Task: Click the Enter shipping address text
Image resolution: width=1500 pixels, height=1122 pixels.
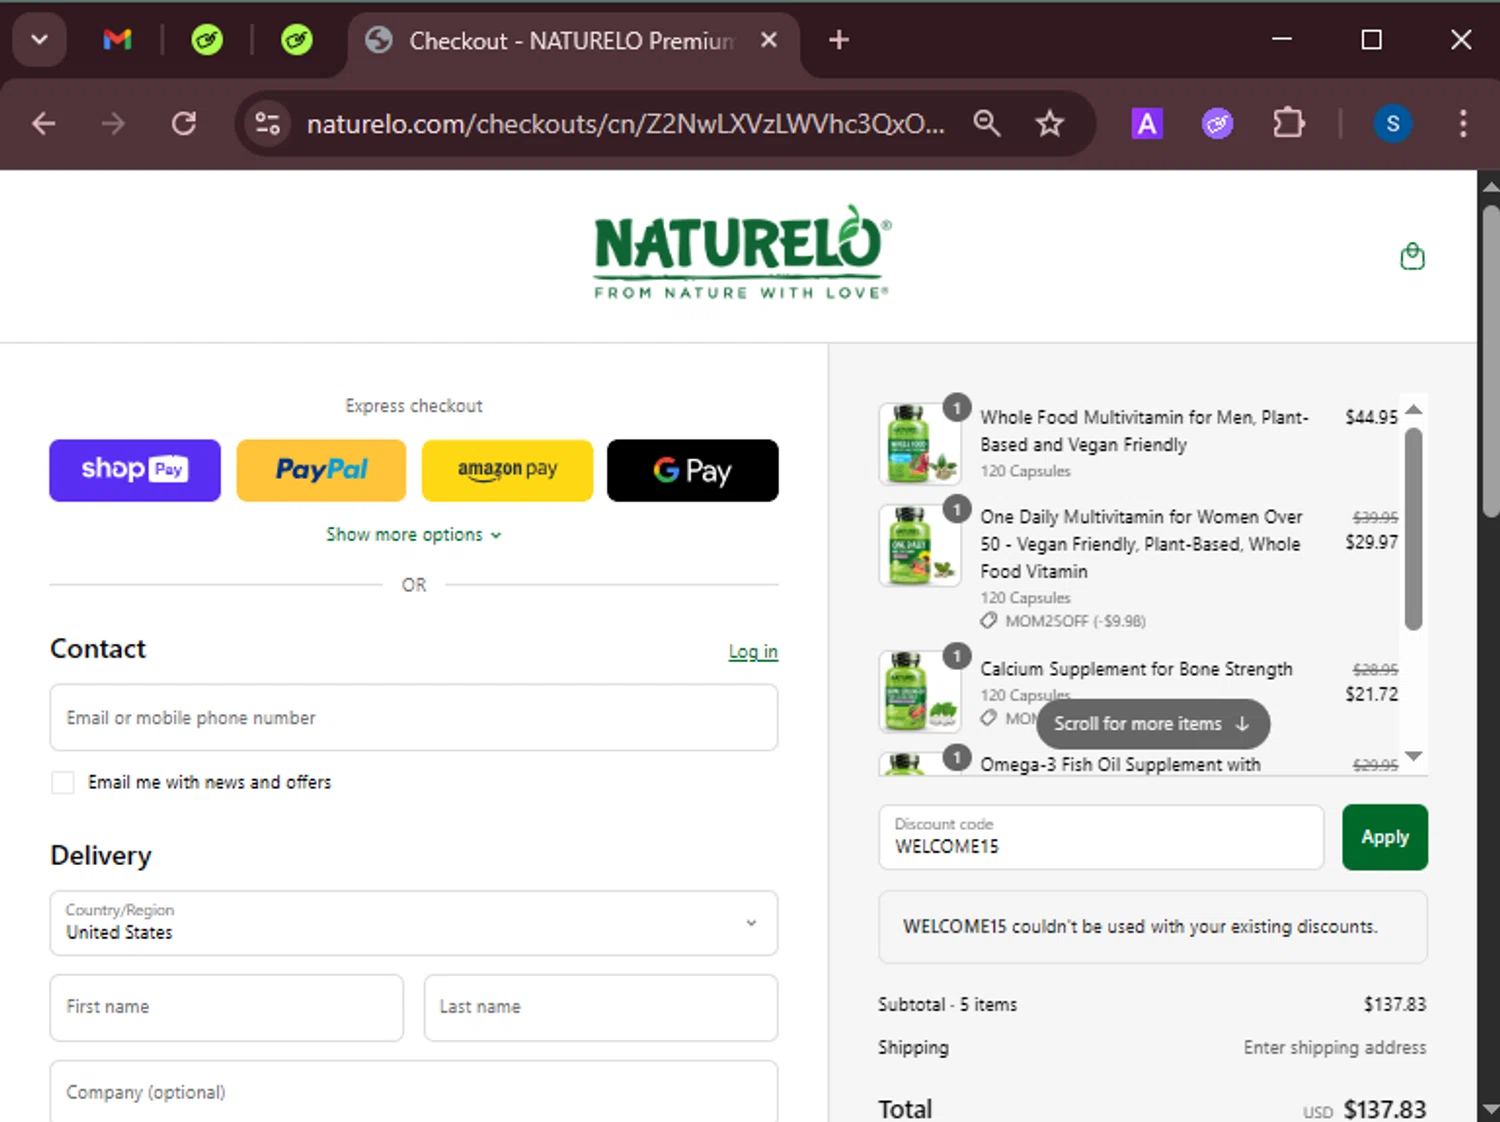Action: pos(1335,1047)
